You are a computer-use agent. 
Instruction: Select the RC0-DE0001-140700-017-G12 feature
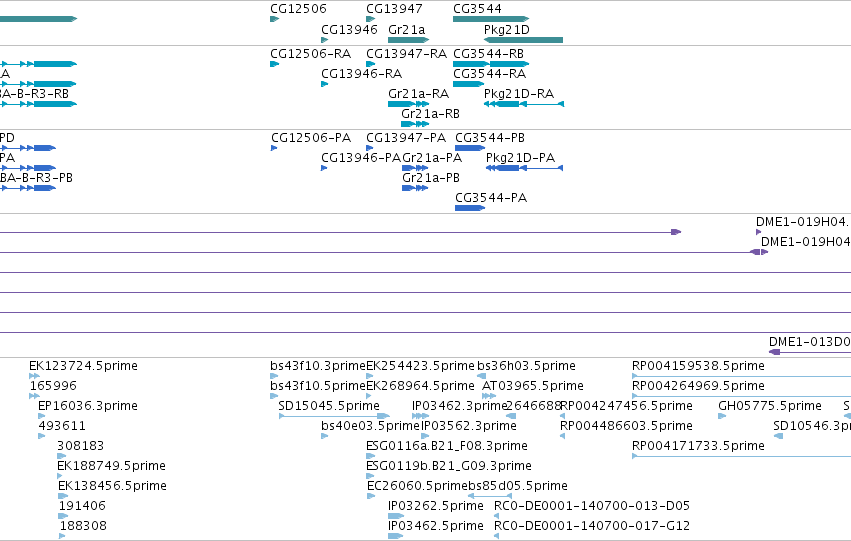coord(592,526)
